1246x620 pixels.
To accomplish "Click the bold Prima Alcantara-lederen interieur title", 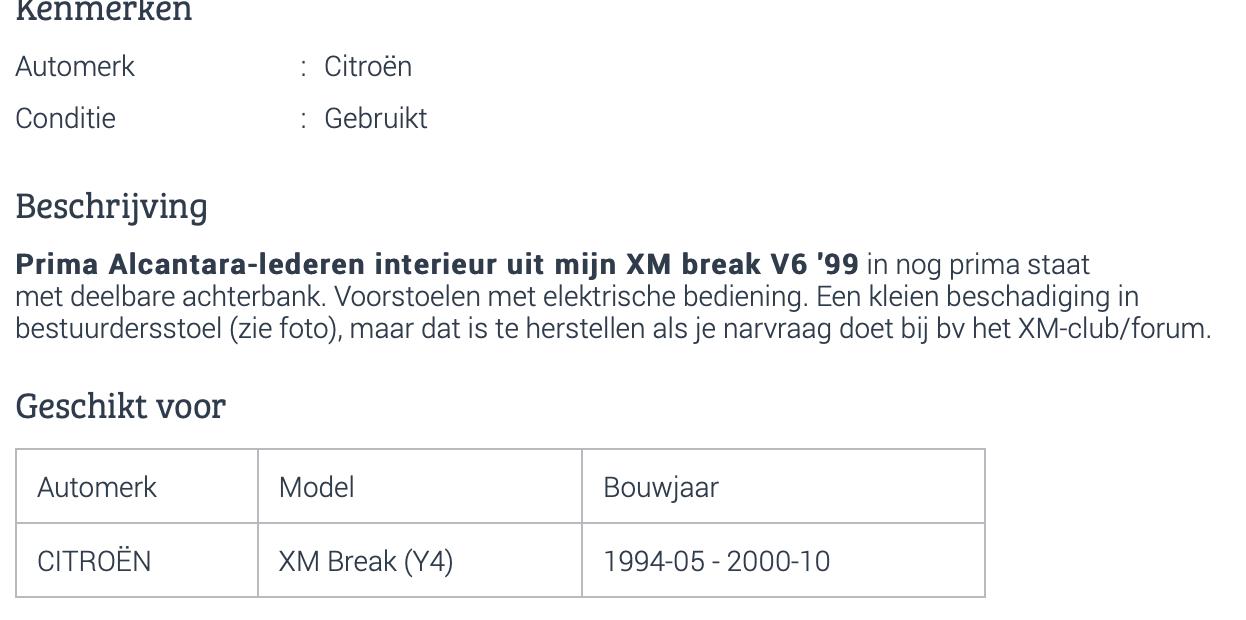I will [x=437, y=265].
